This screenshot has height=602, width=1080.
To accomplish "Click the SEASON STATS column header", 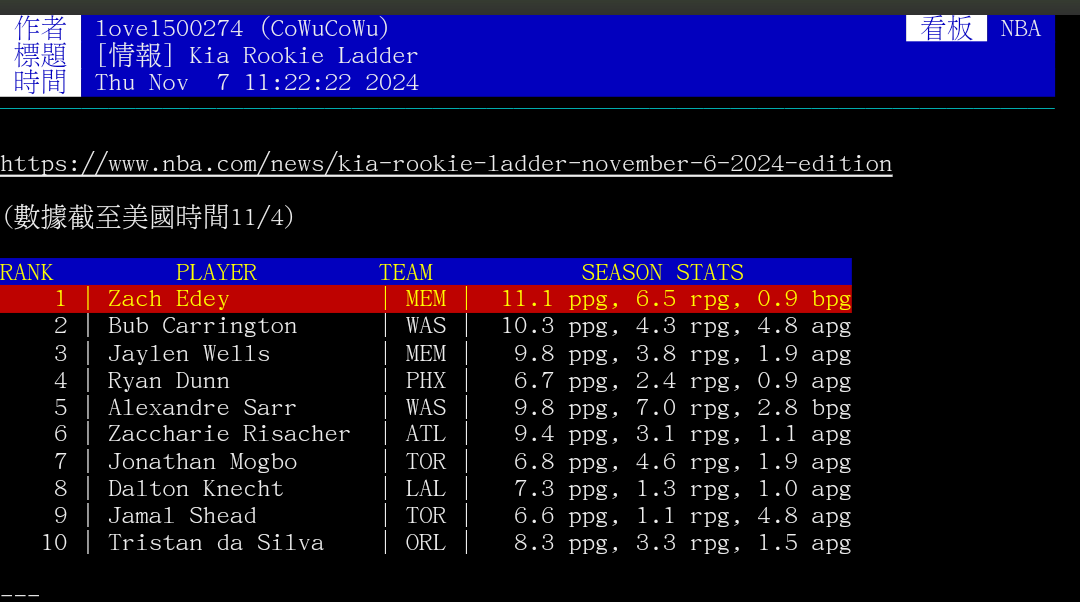I will 662,272.
